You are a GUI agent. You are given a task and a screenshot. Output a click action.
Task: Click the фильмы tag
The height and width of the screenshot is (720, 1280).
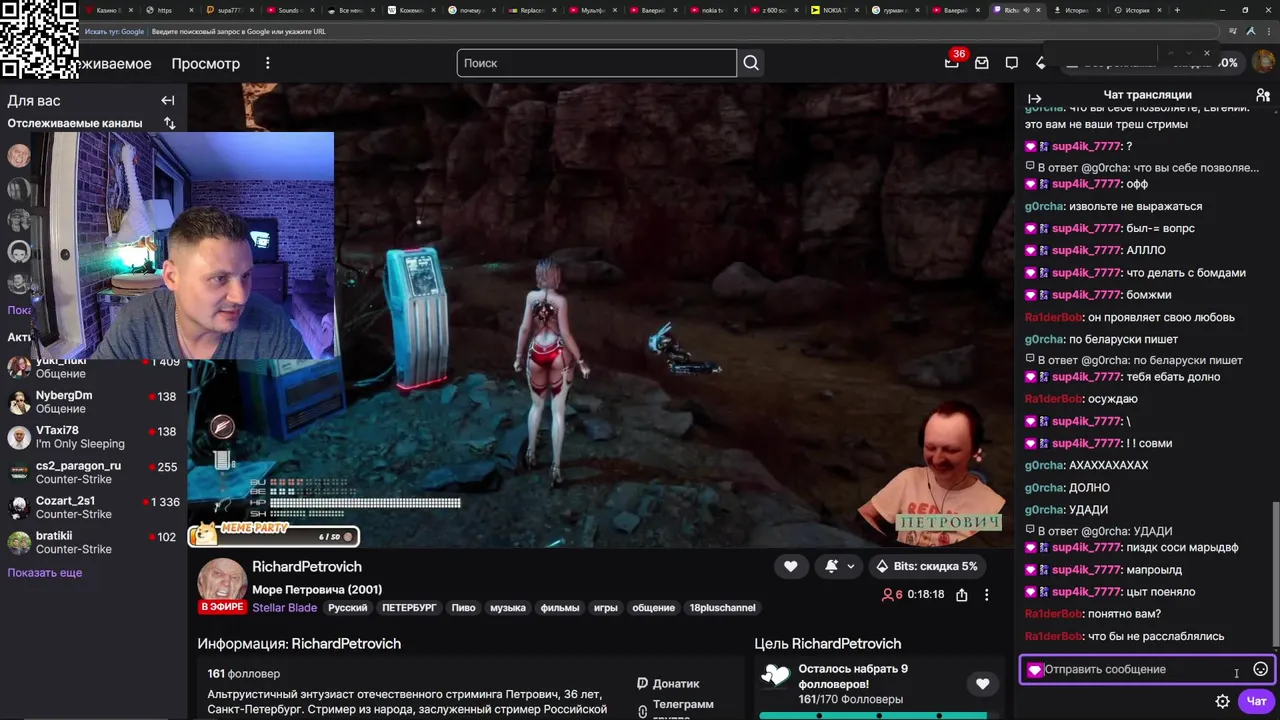point(560,608)
